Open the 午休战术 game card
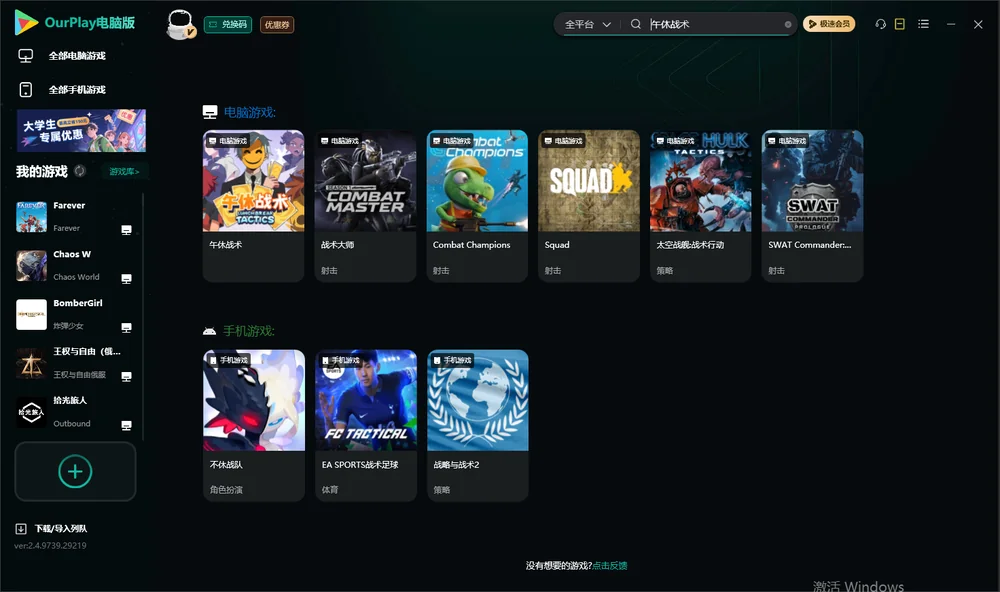The width and height of the screenshot is (1000, 592). click(253, 205)
